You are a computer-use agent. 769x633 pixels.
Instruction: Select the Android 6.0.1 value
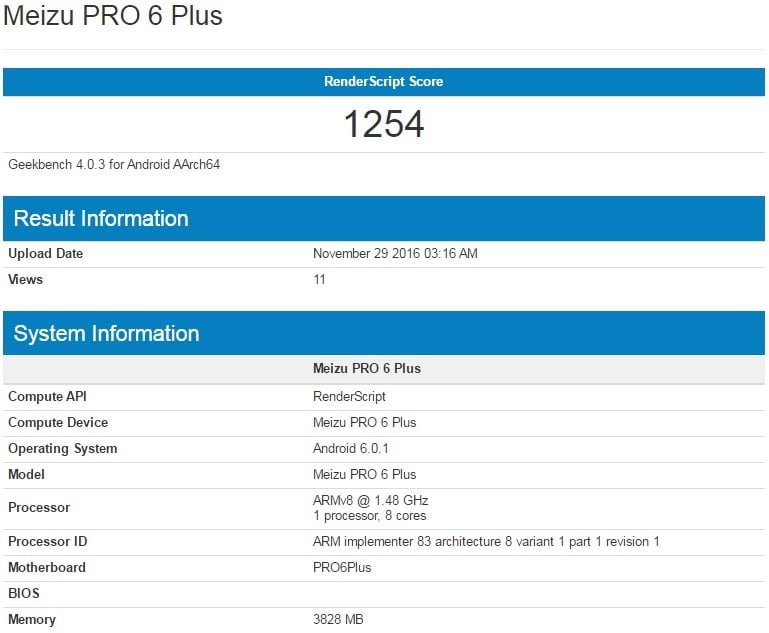point(351,448)
